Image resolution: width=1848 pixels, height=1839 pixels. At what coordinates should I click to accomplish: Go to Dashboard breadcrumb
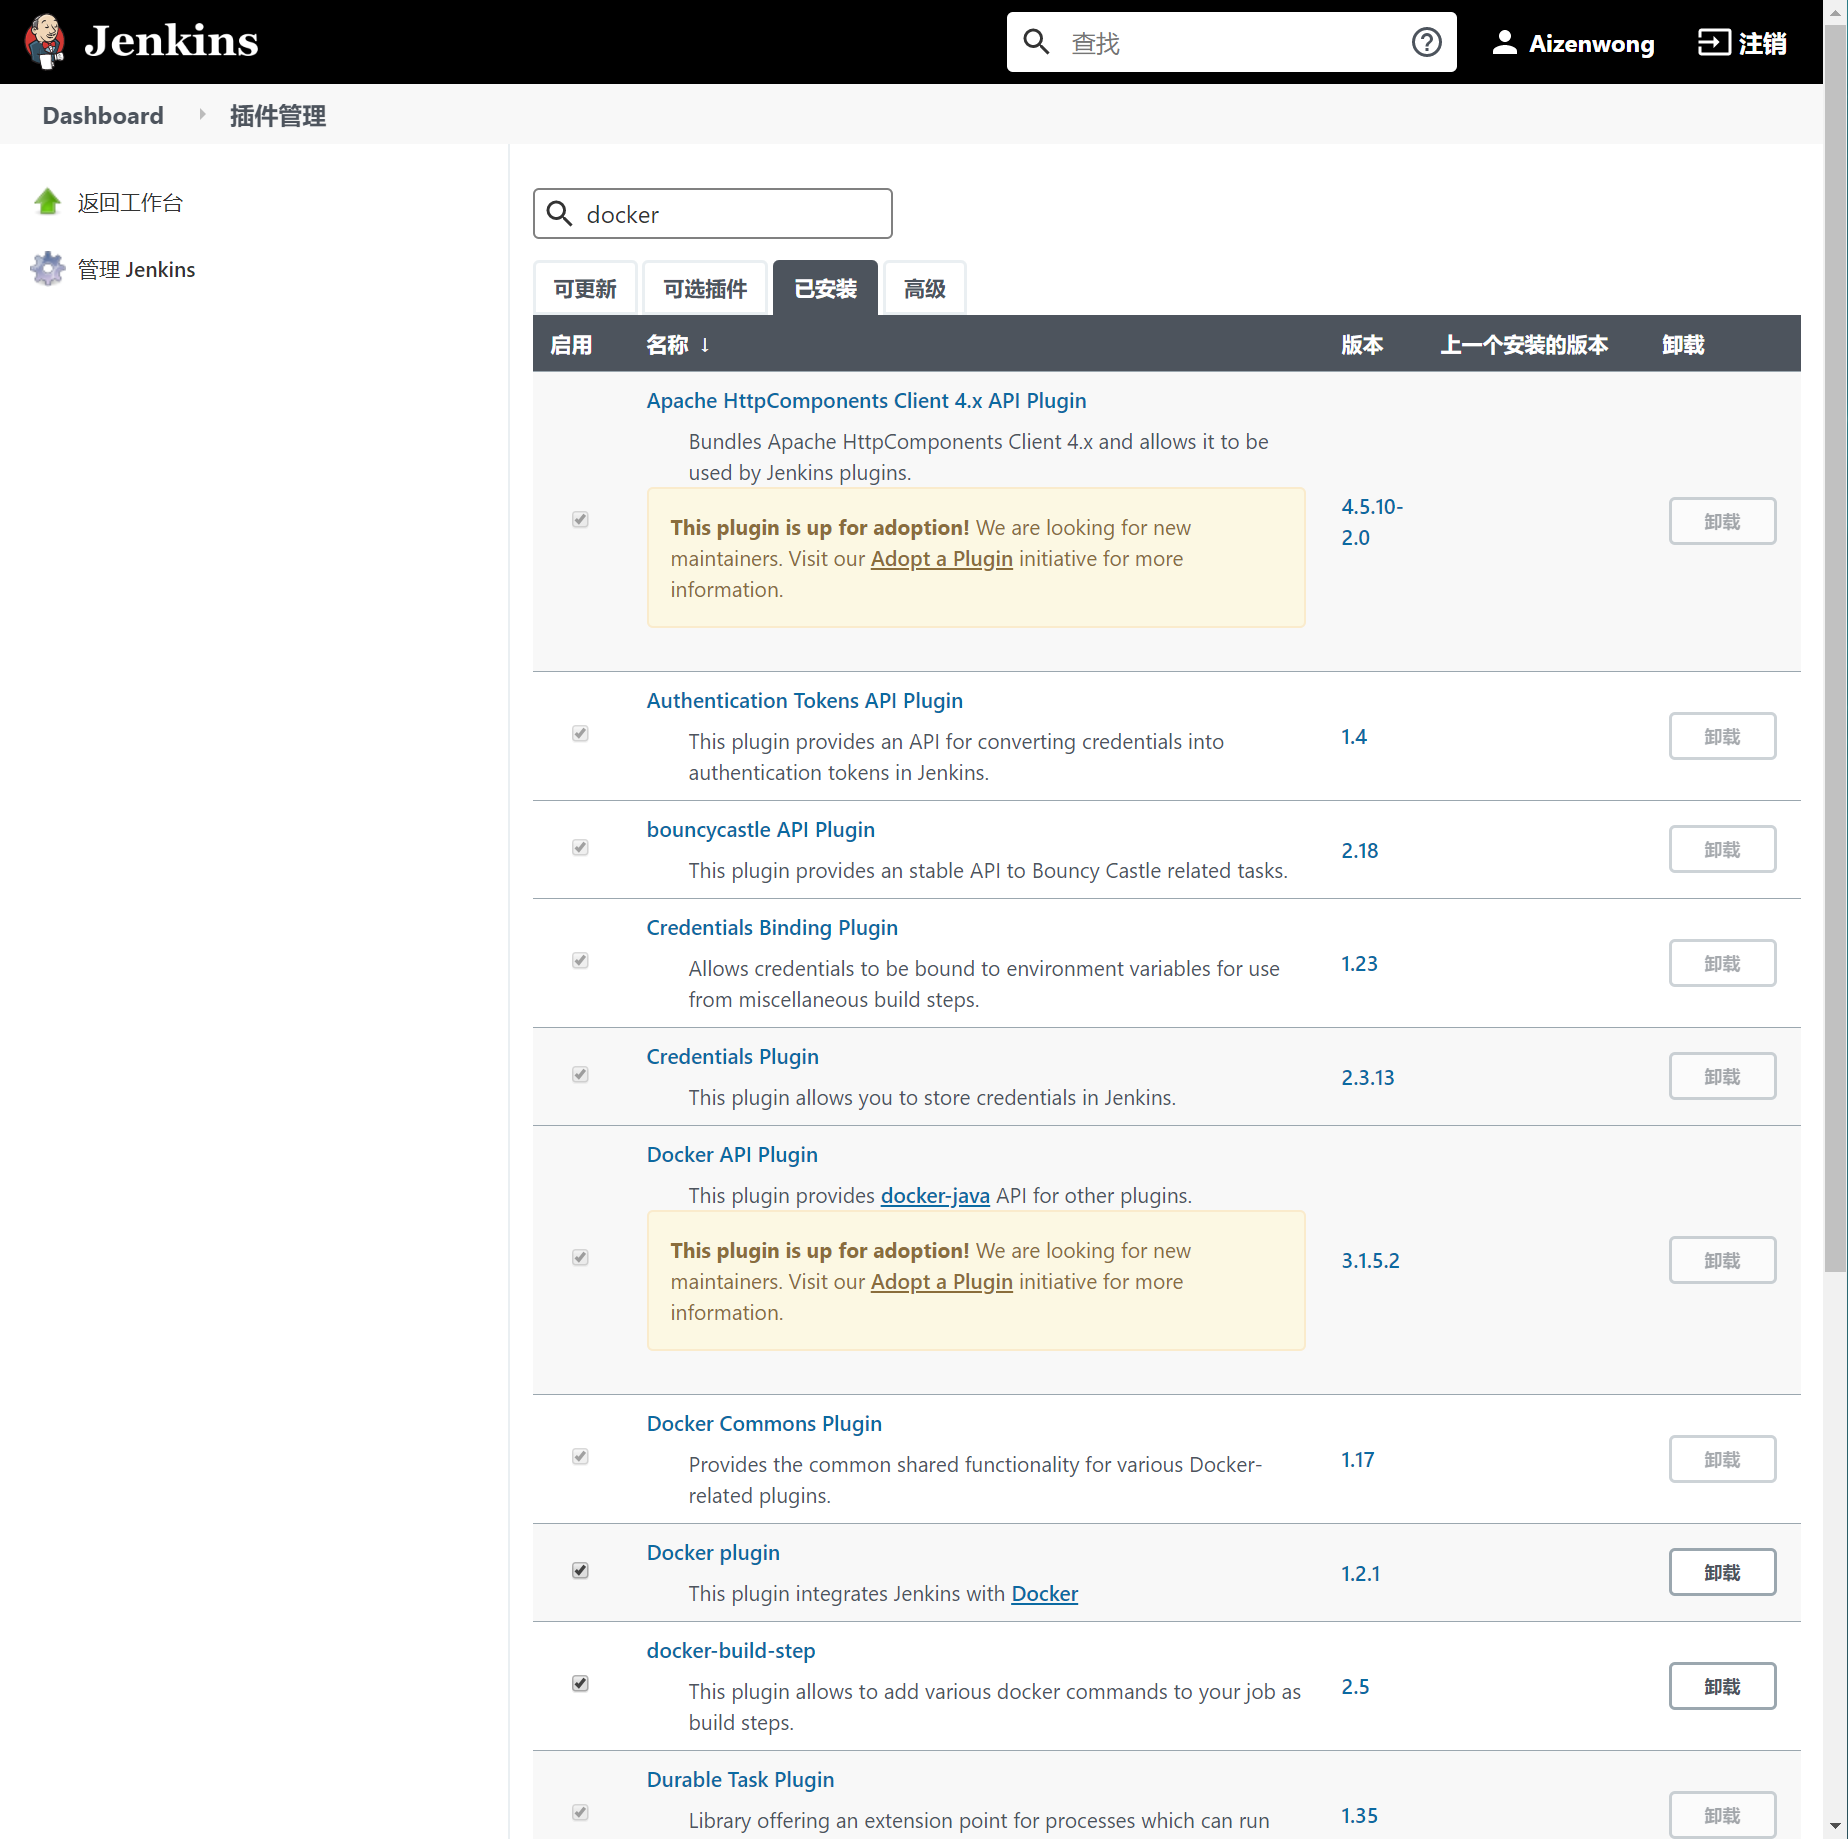click(103, 115)
